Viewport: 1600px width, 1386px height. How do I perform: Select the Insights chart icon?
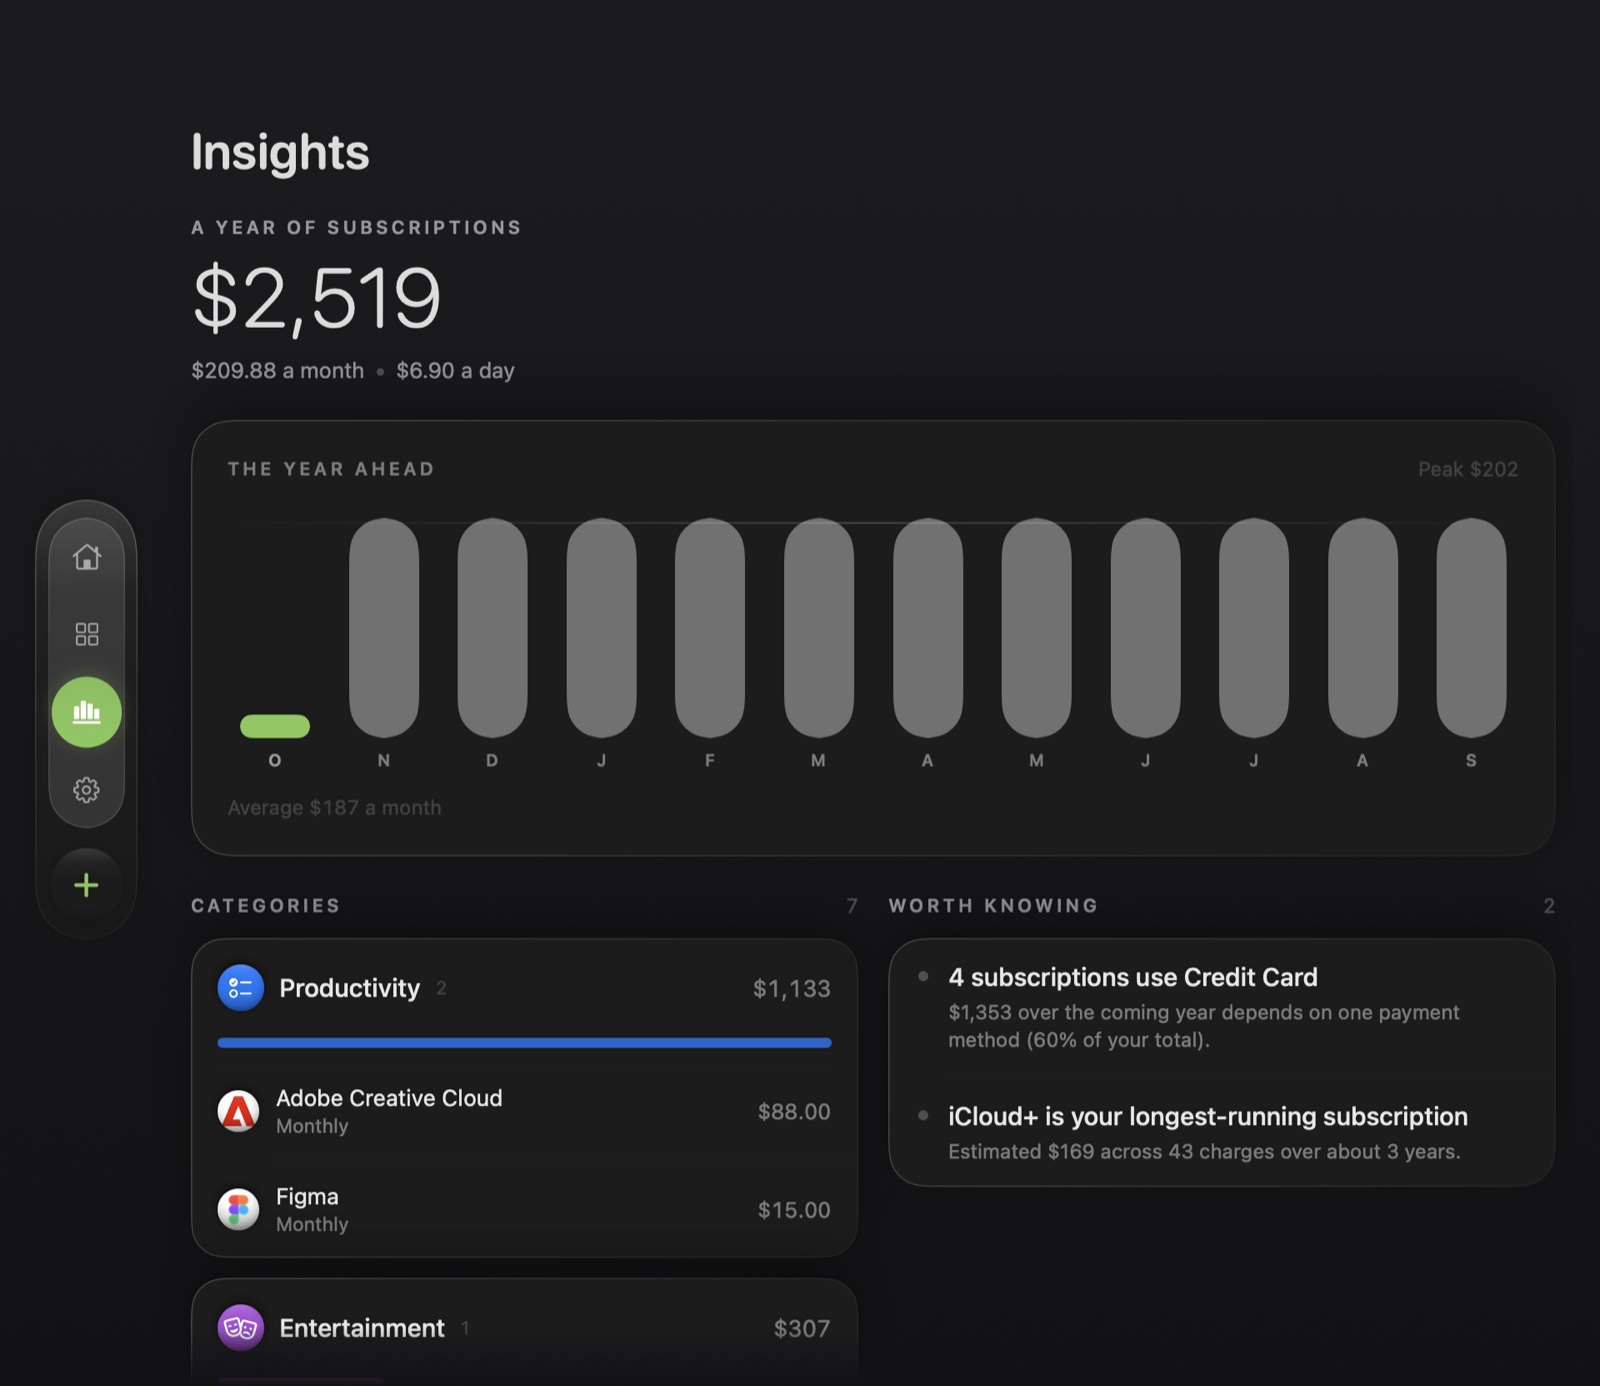tap(87, 712)
